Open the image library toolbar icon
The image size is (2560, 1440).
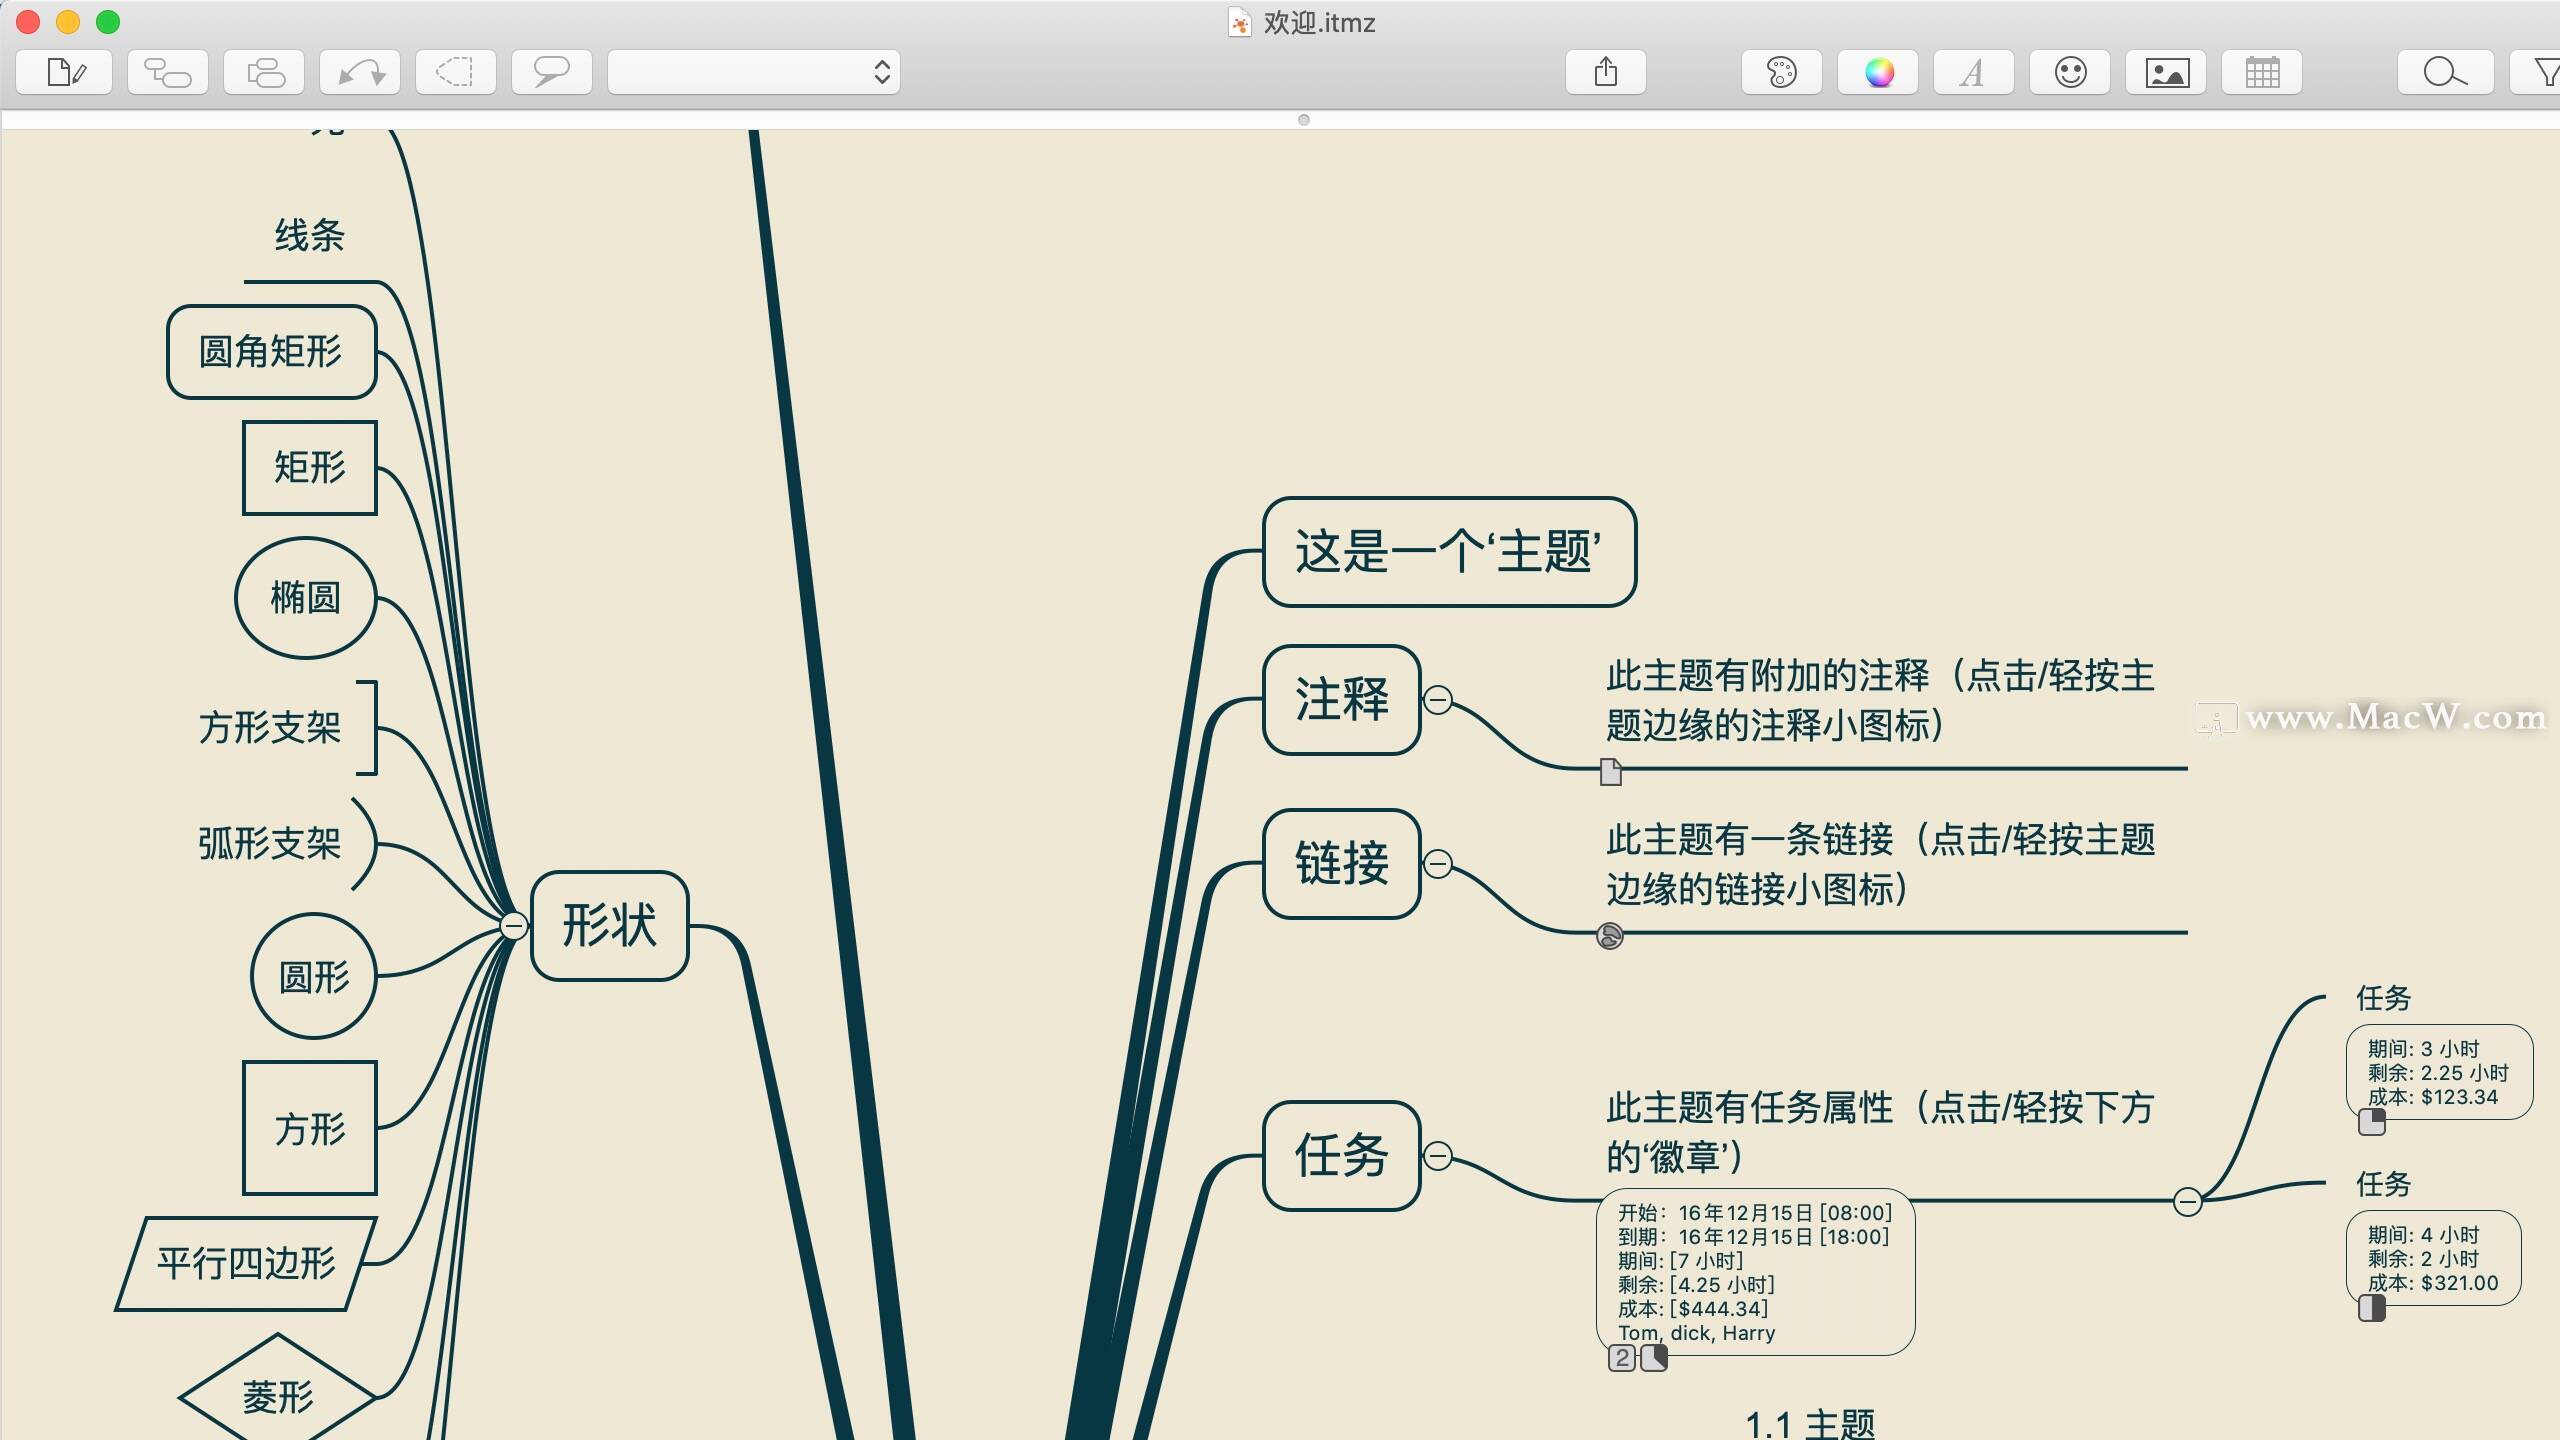pyautogui.click(x=2166, y=72)
